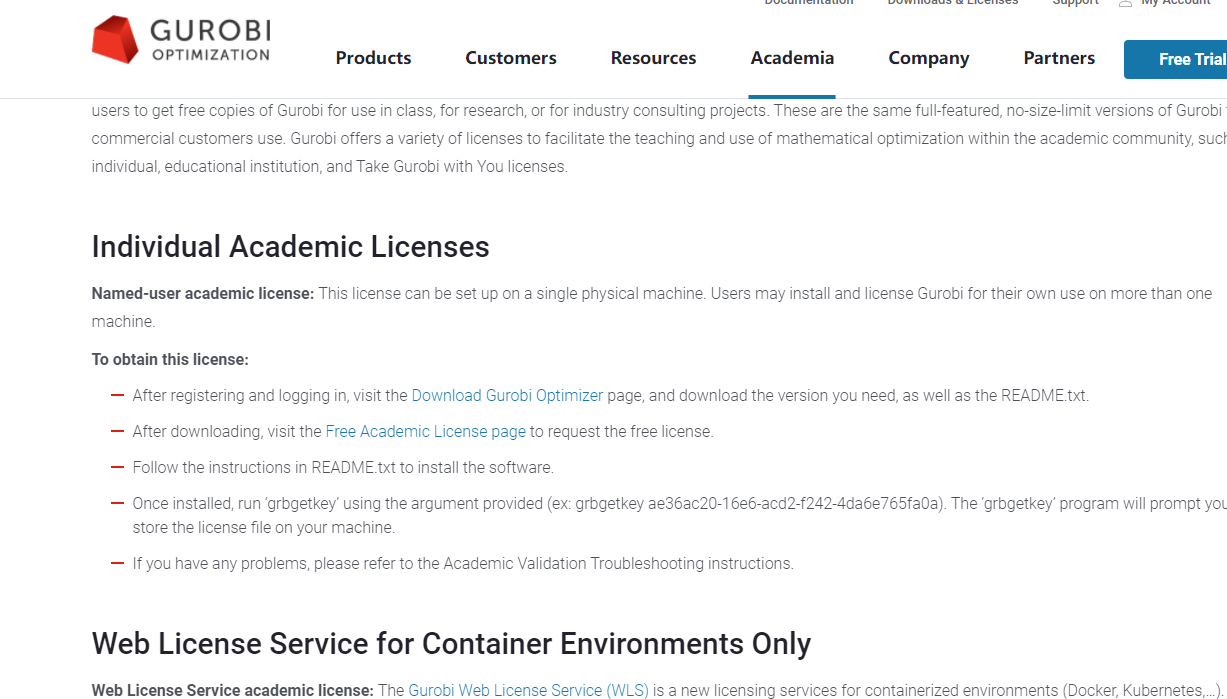
Task: Follow the Gurobi Web License Service (WLS) link
Action: coord(529,690)
